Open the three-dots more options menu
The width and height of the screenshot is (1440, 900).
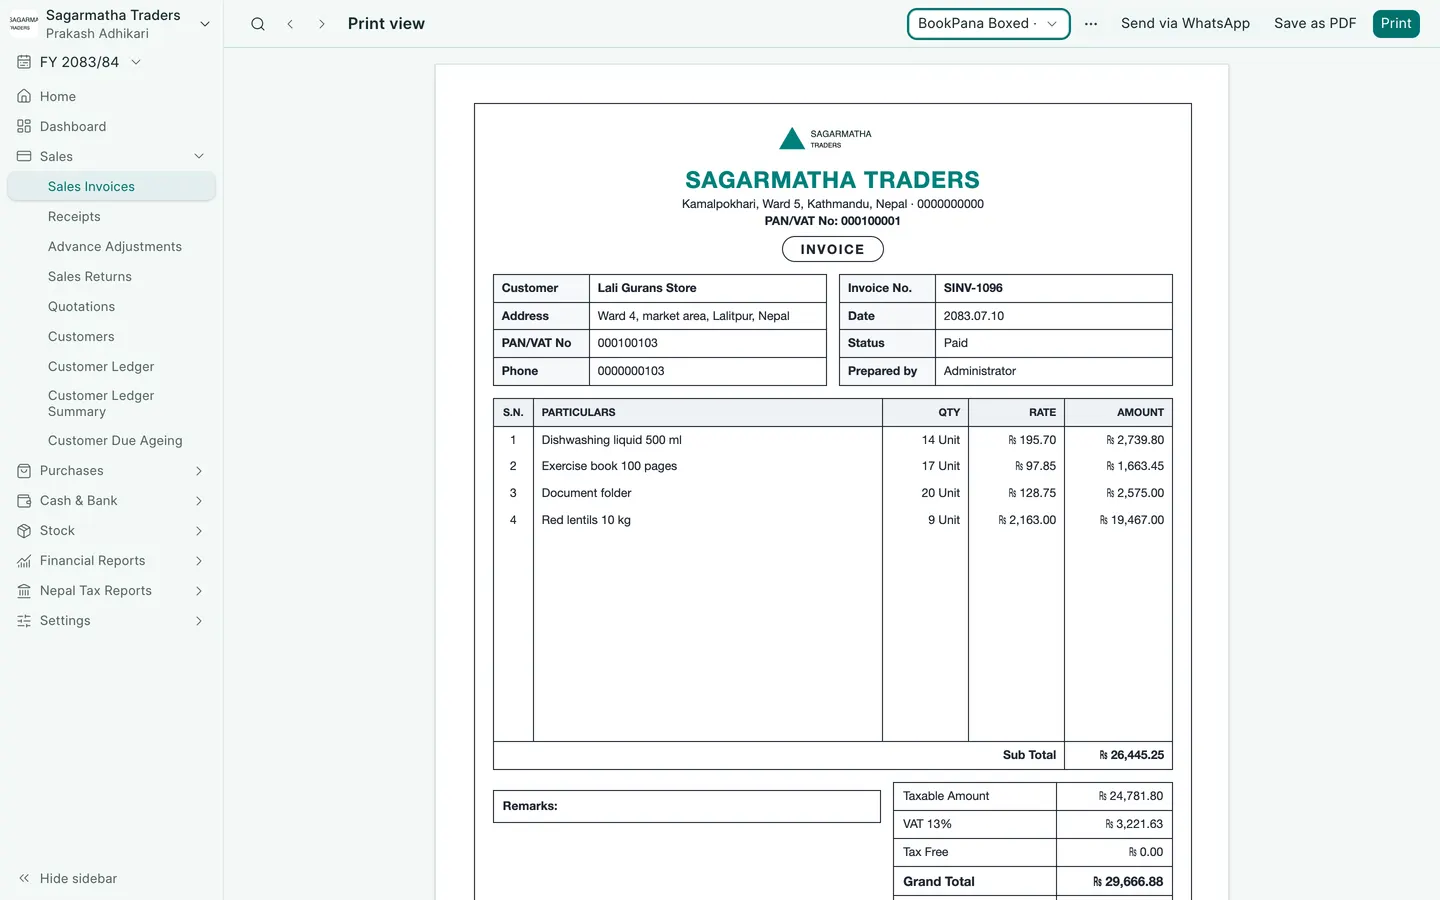(1091, 24)
